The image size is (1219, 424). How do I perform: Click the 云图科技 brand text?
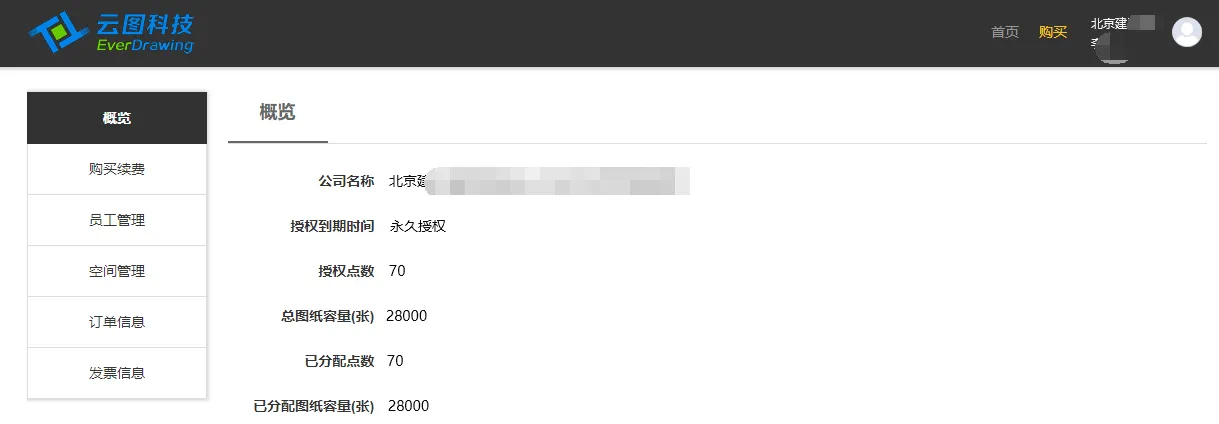pos(145,24)
